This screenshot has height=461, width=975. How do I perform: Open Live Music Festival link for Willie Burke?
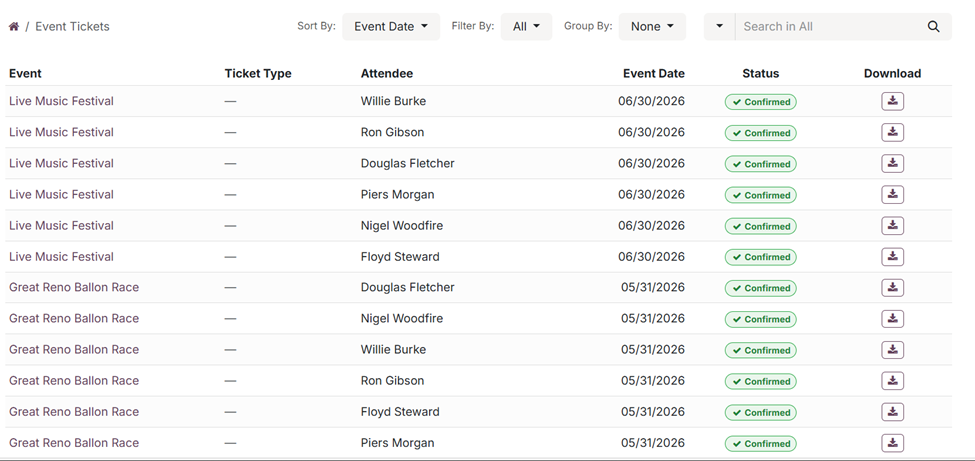click(x=61, y=101)
